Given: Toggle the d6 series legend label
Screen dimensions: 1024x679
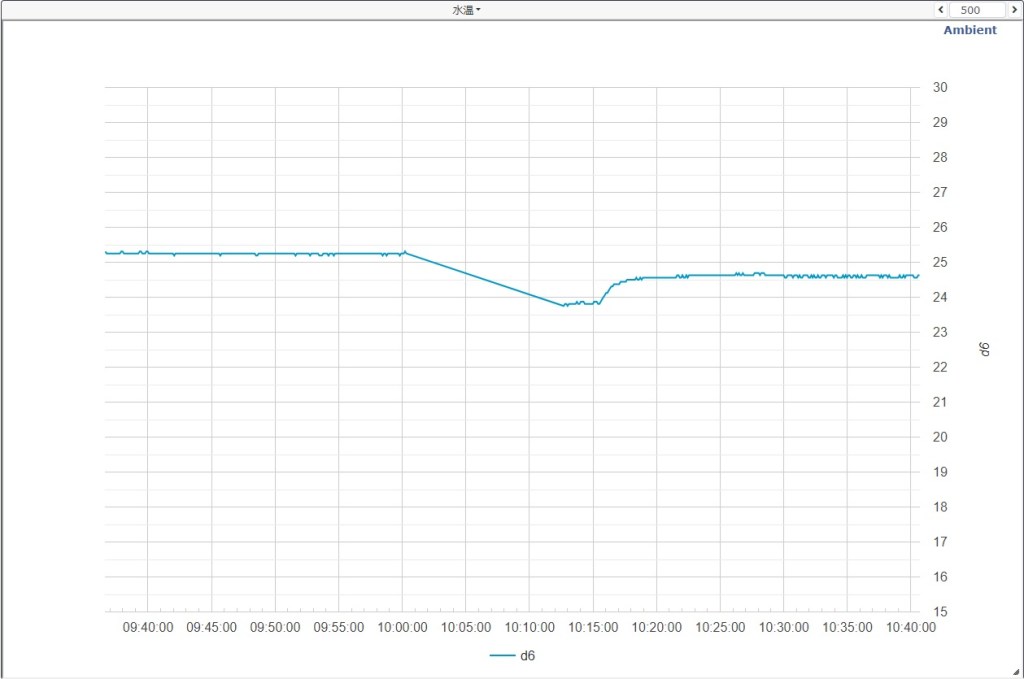Looking at the screenshot, I should coord(528,656).
